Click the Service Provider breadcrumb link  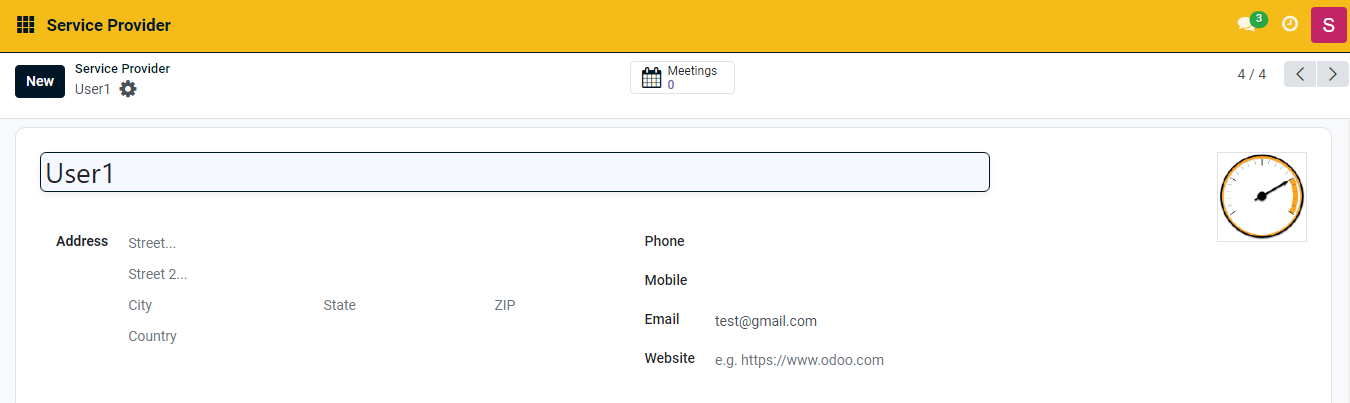click(x=122, y=69)
